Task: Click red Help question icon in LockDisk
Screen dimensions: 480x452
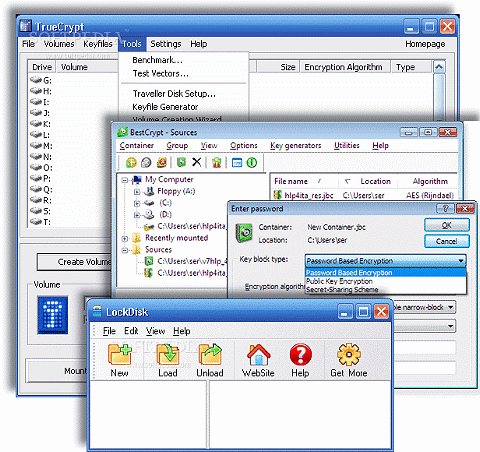Action: (x=300, y=354)
